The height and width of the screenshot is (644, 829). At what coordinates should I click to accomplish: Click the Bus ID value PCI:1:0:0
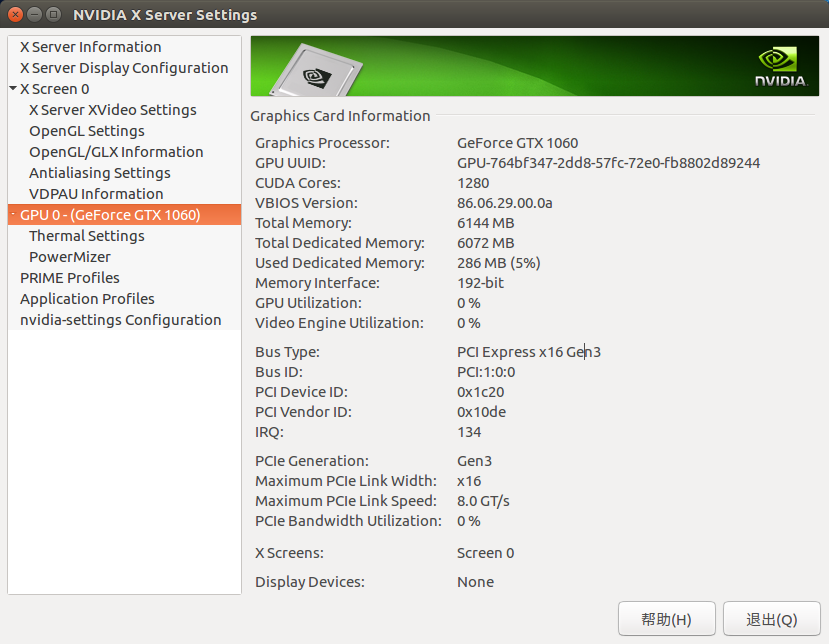click(486, 372)
